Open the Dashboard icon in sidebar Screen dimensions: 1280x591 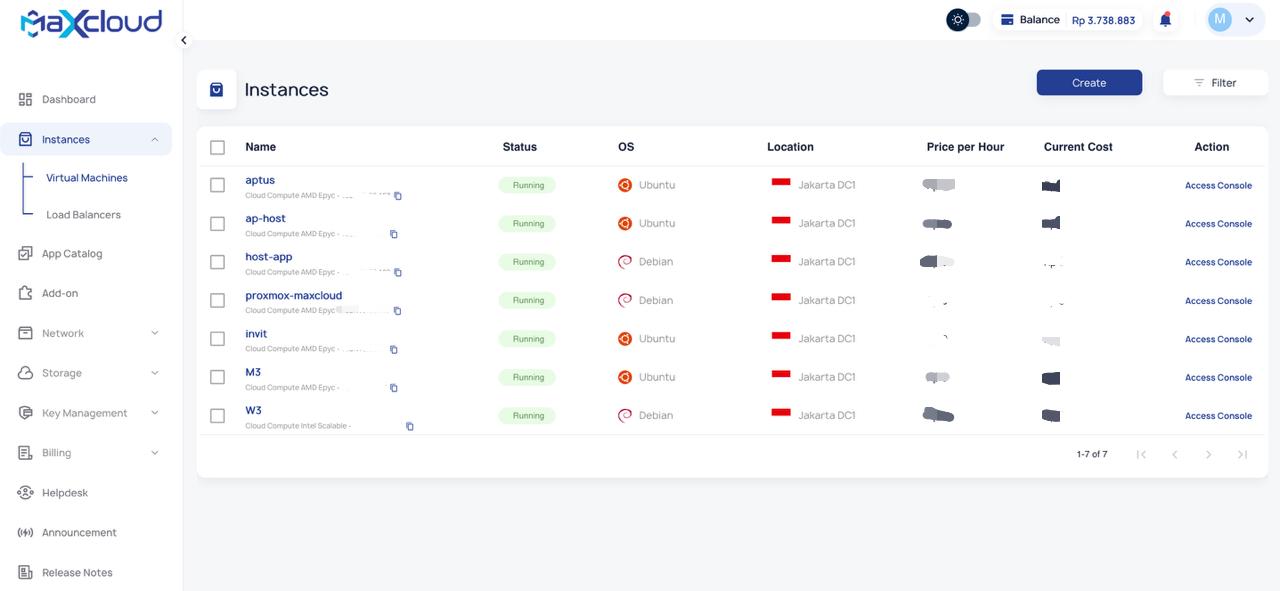26,99
